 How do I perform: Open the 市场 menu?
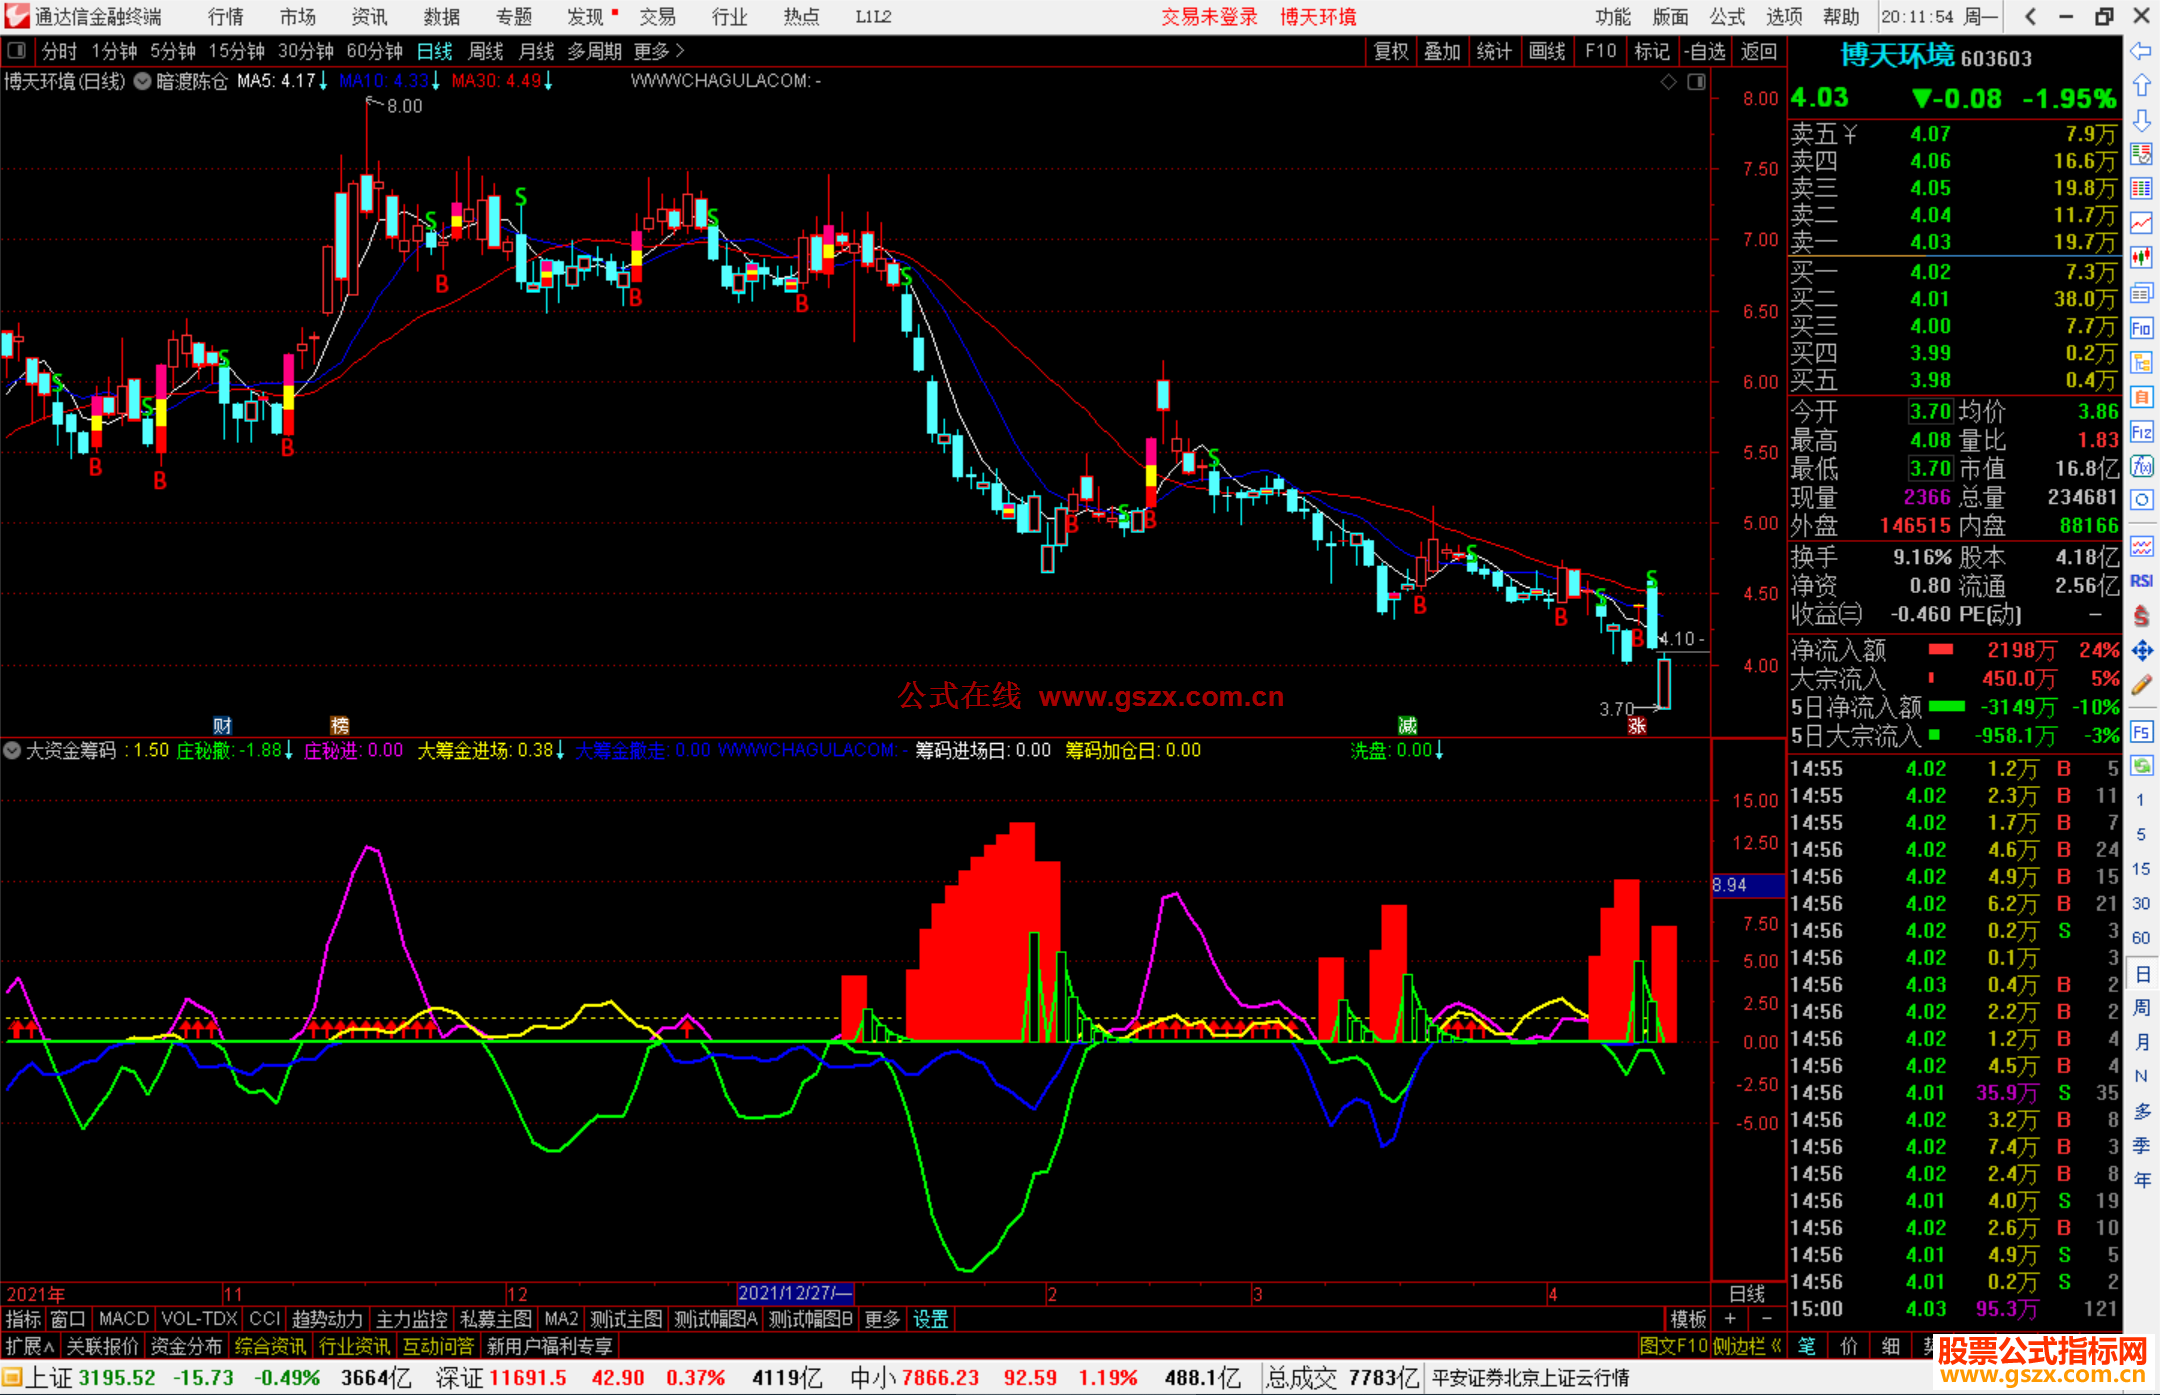[298, 16]
